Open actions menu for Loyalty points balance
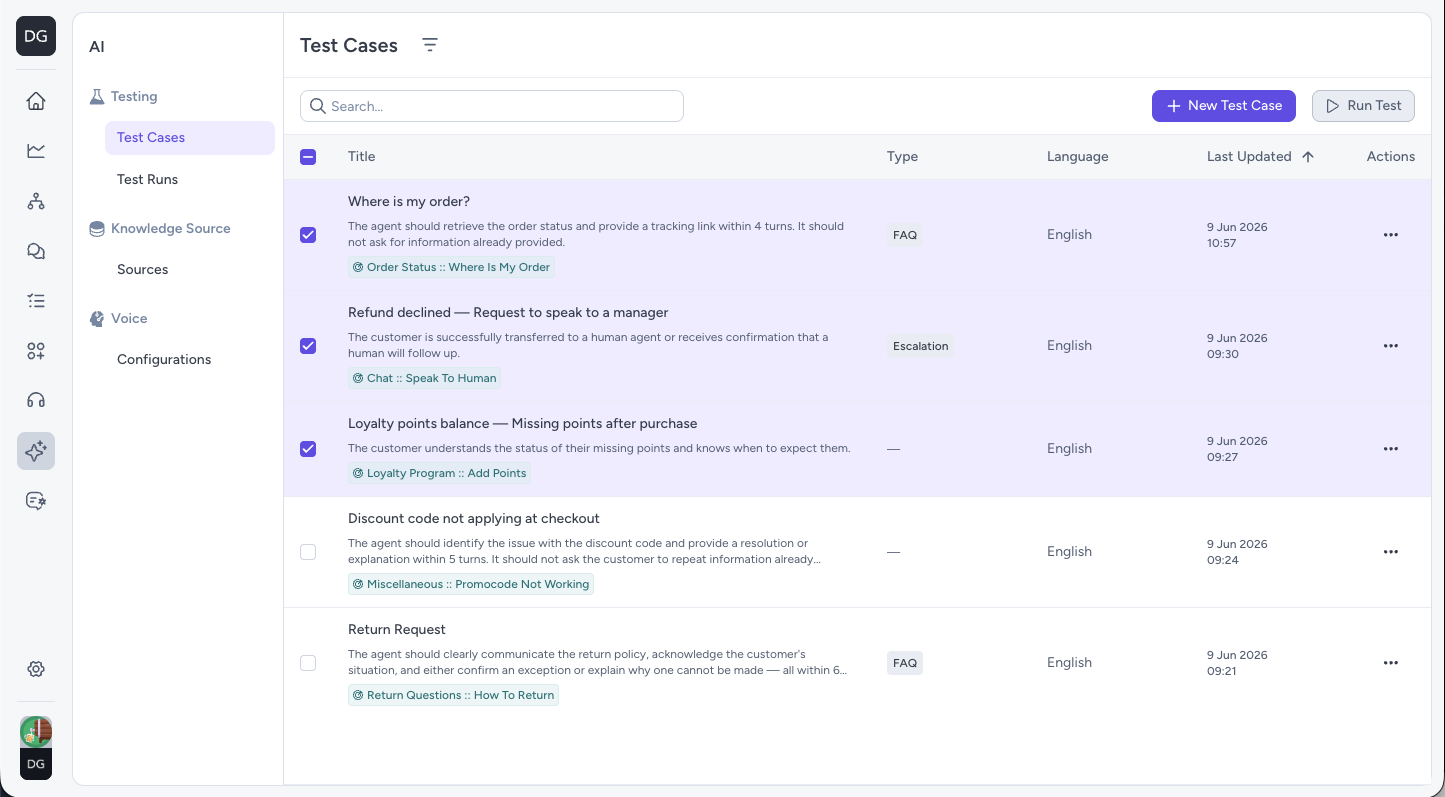1445x797 pixels. tap(1390, 449)
